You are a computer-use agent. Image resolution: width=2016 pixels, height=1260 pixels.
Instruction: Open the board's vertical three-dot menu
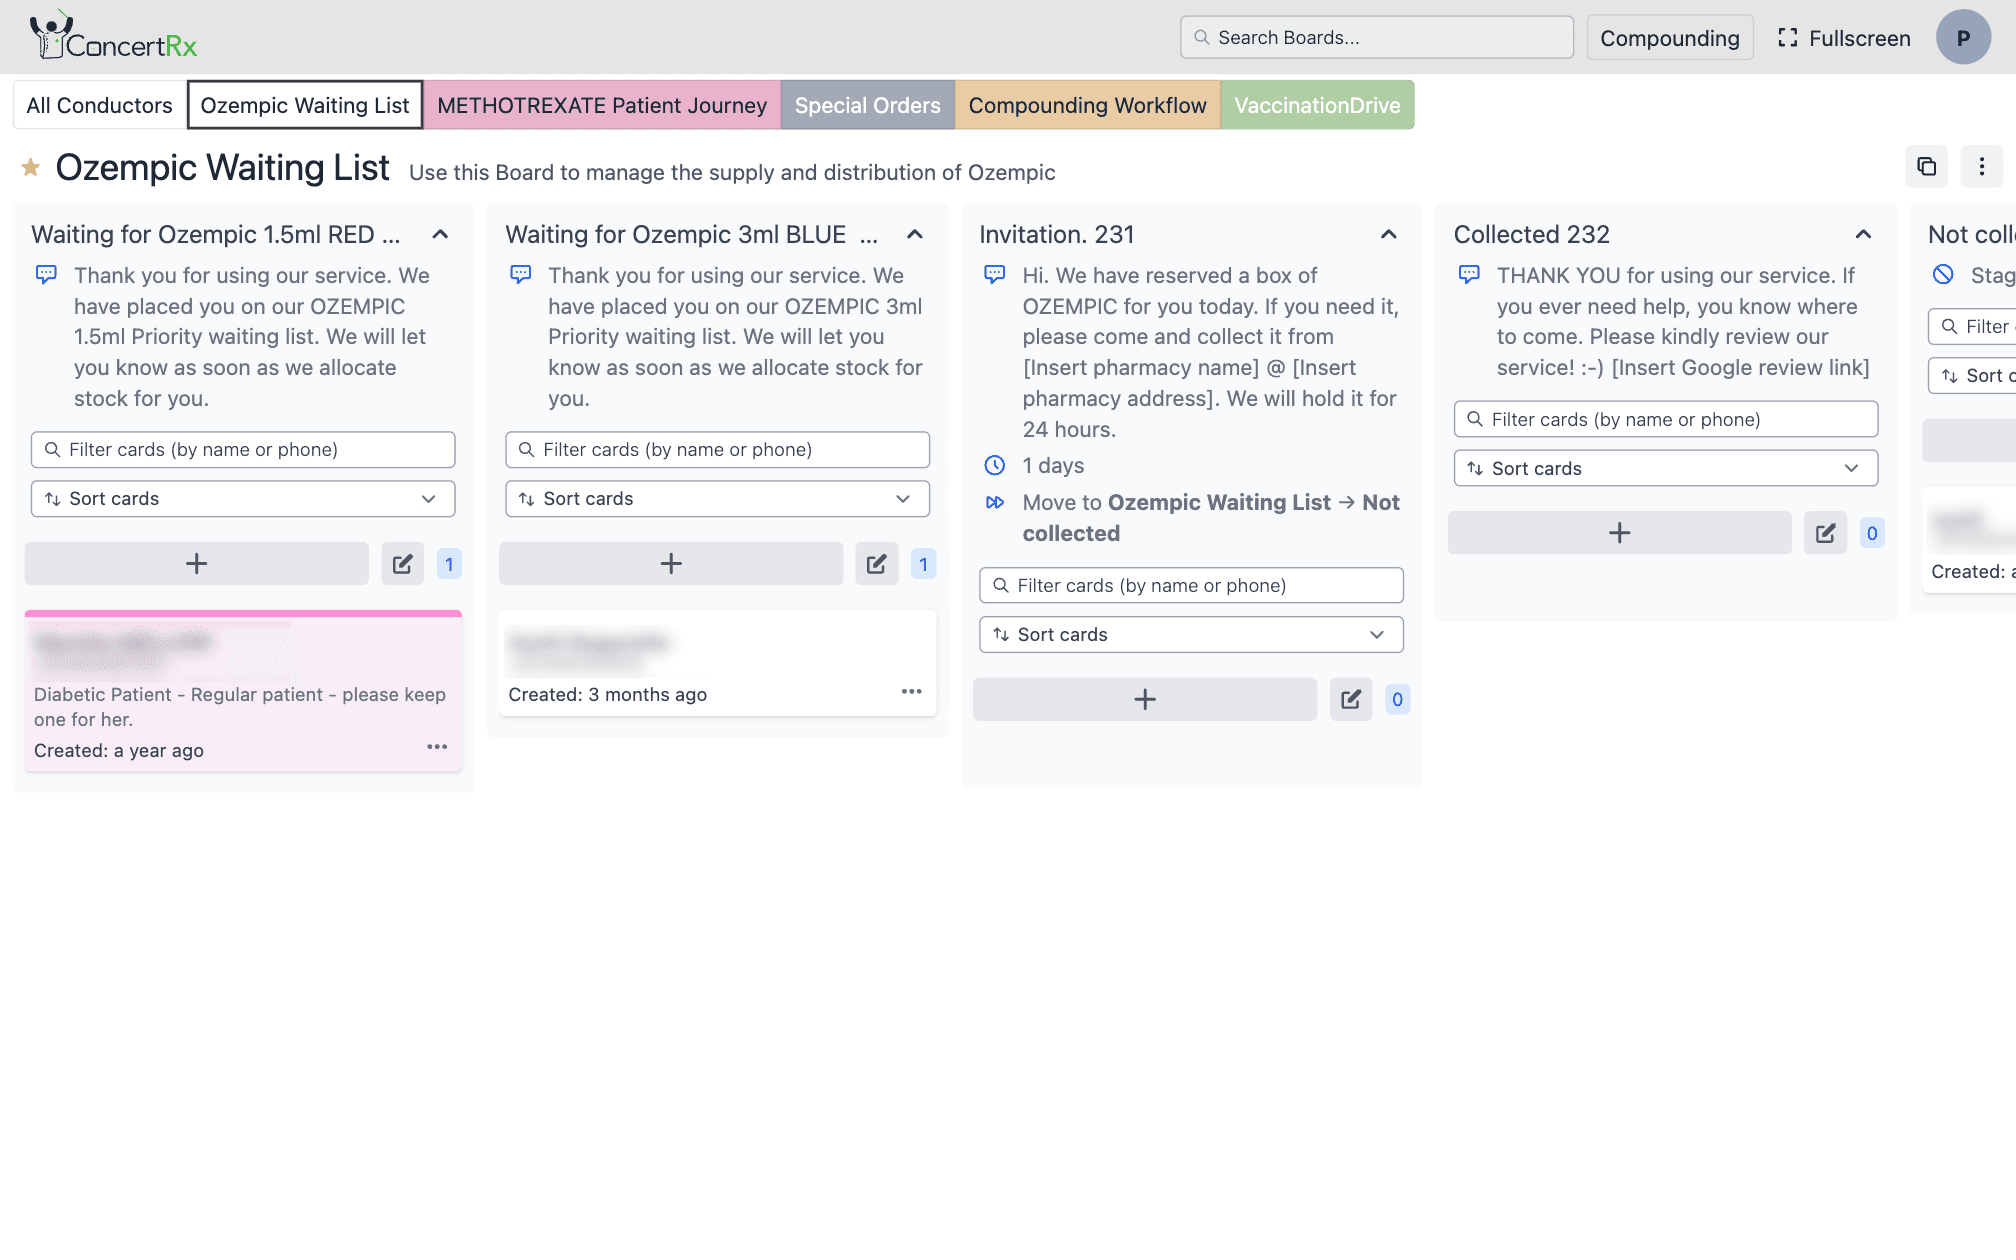[1981, 167]
